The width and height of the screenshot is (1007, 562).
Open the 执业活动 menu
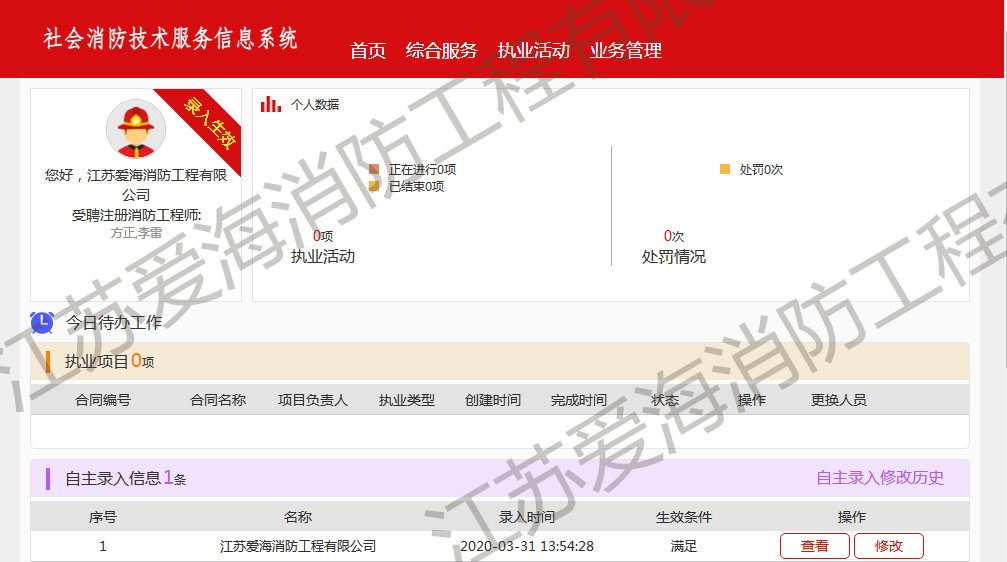534,51
